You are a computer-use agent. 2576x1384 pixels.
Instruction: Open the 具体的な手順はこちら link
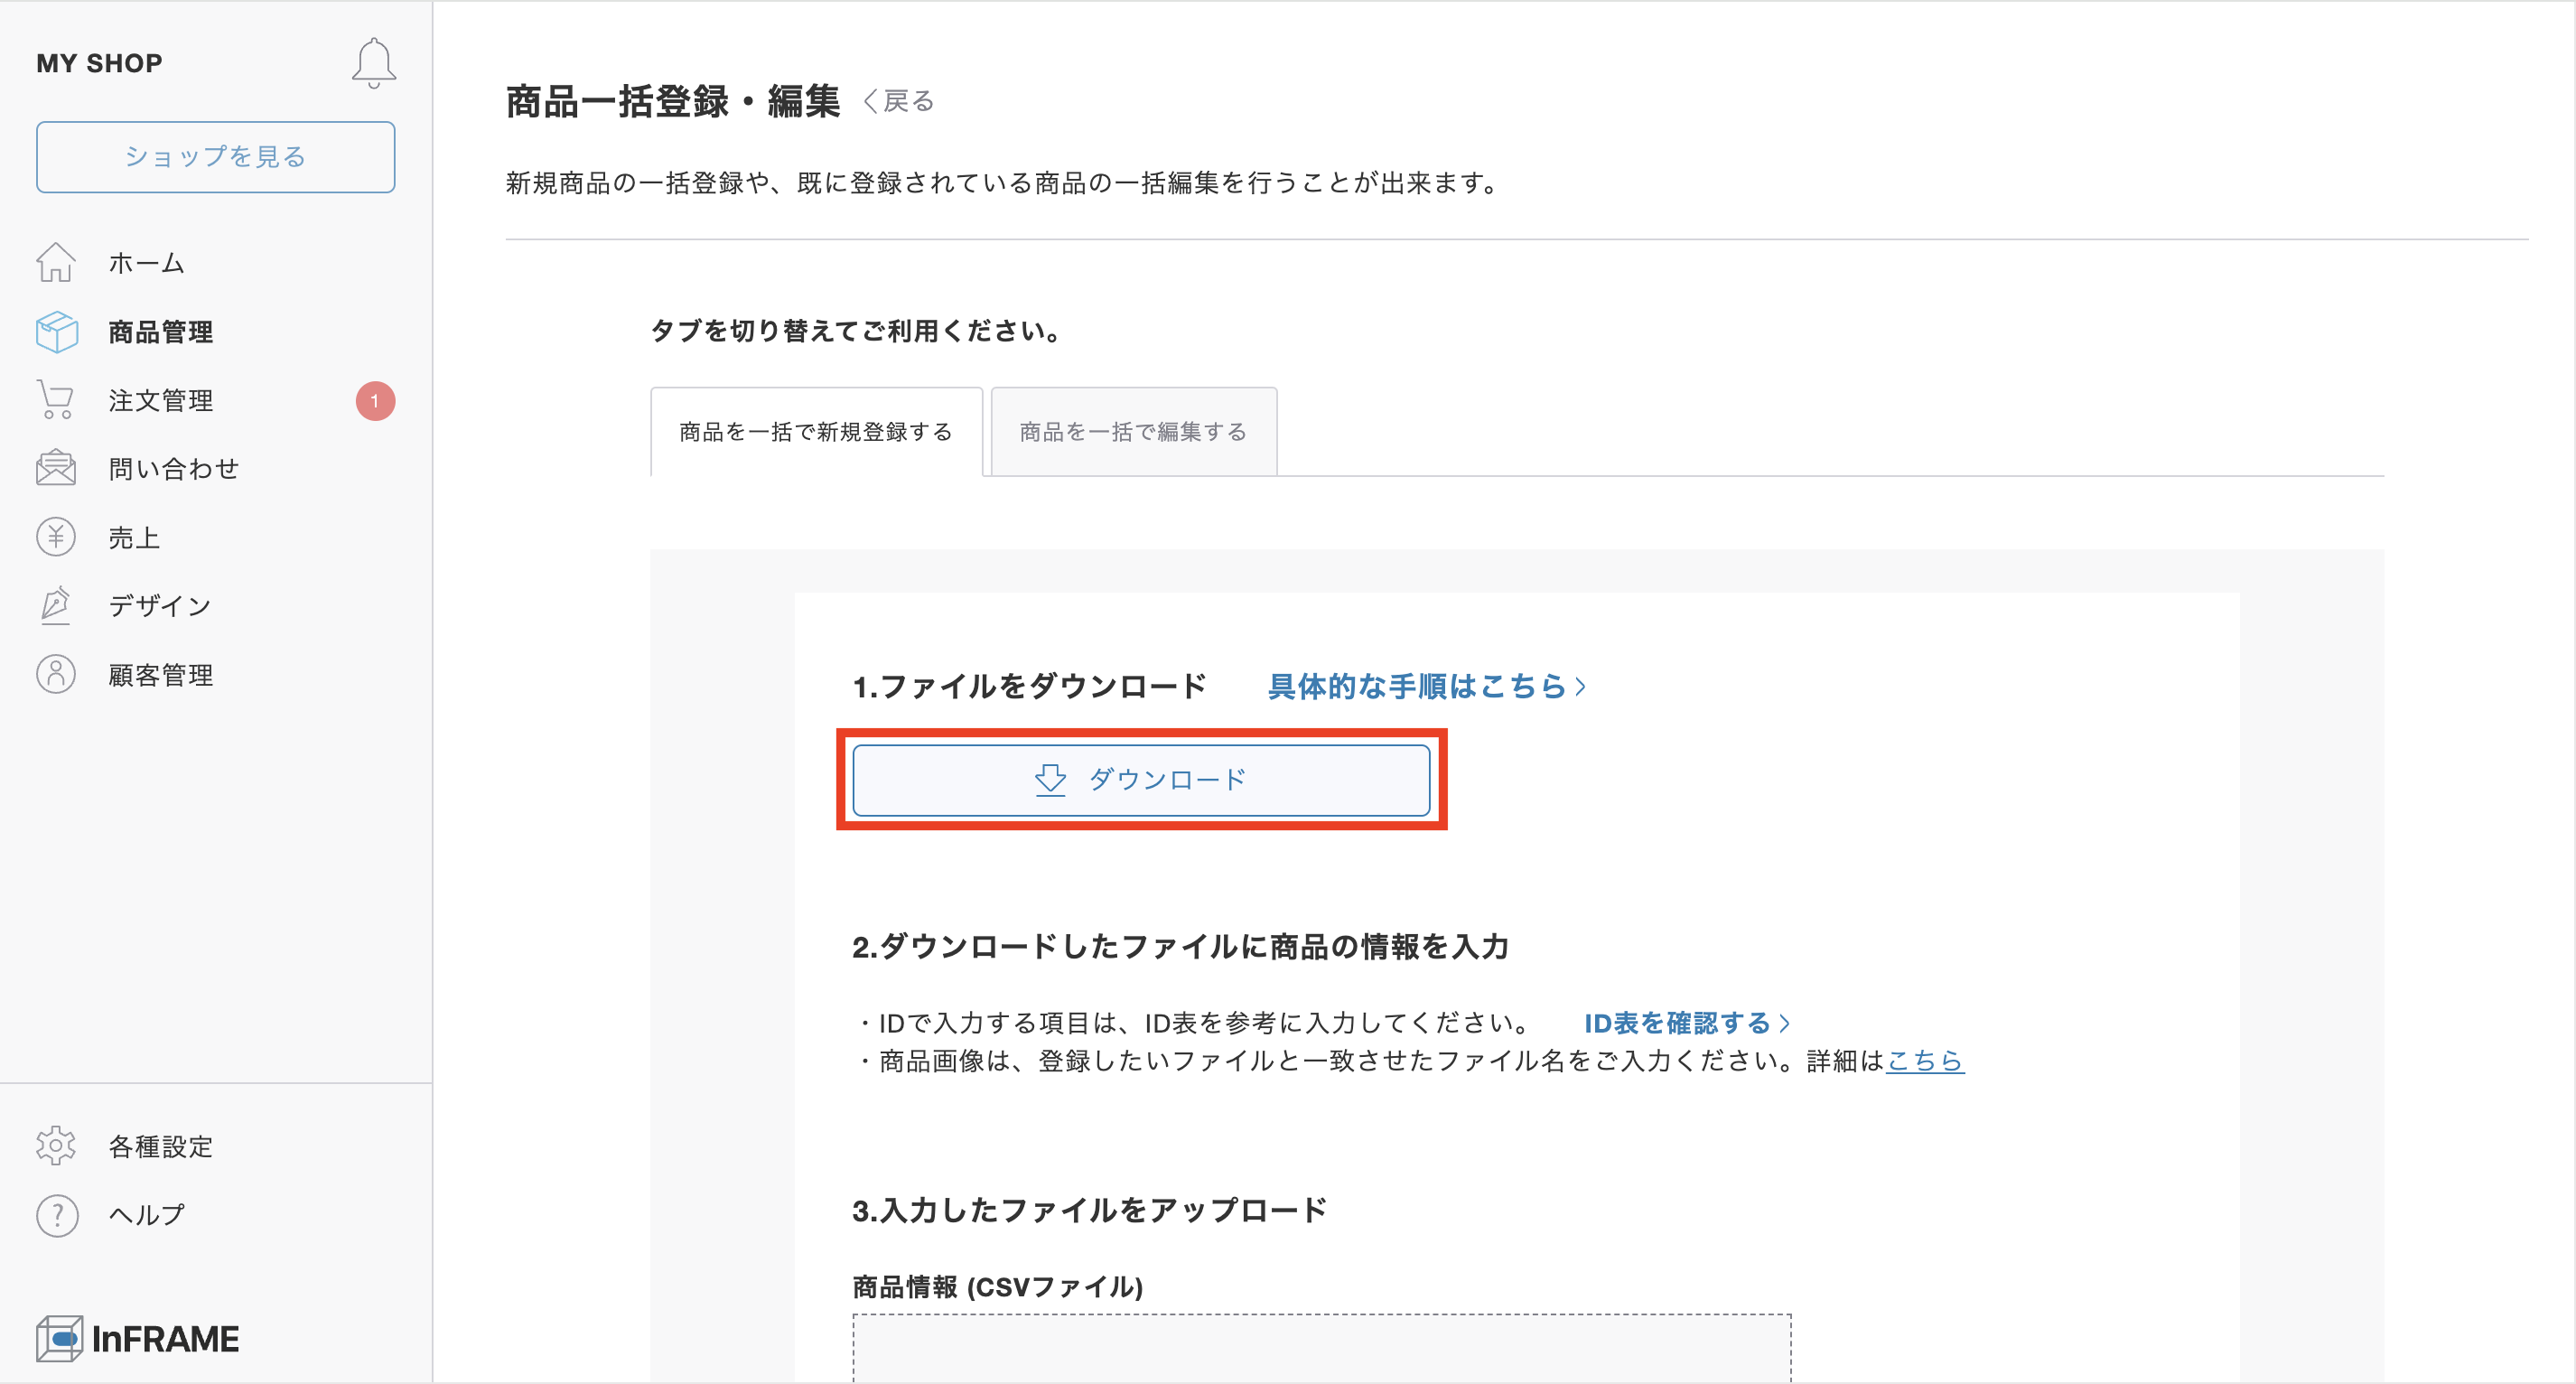pyautogui.click(x=1427, y=687)
